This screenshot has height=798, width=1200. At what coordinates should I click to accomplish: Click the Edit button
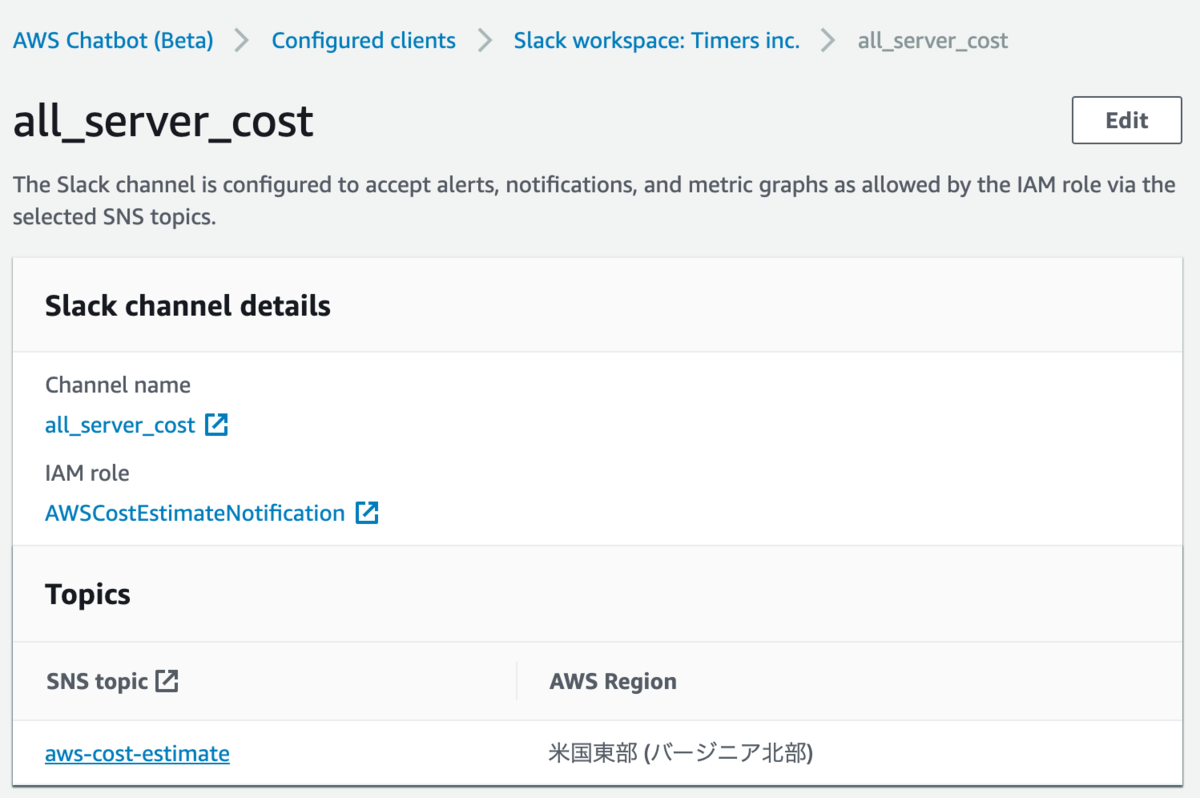click(1127, 120)
